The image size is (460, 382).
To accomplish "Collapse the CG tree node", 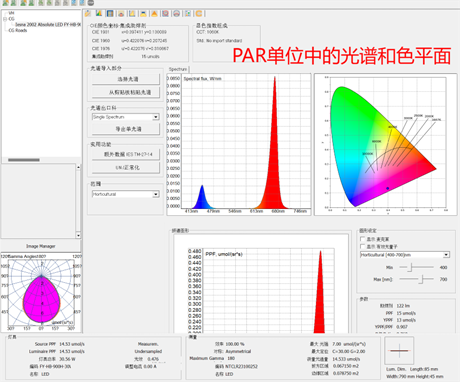I will point(5,19).
